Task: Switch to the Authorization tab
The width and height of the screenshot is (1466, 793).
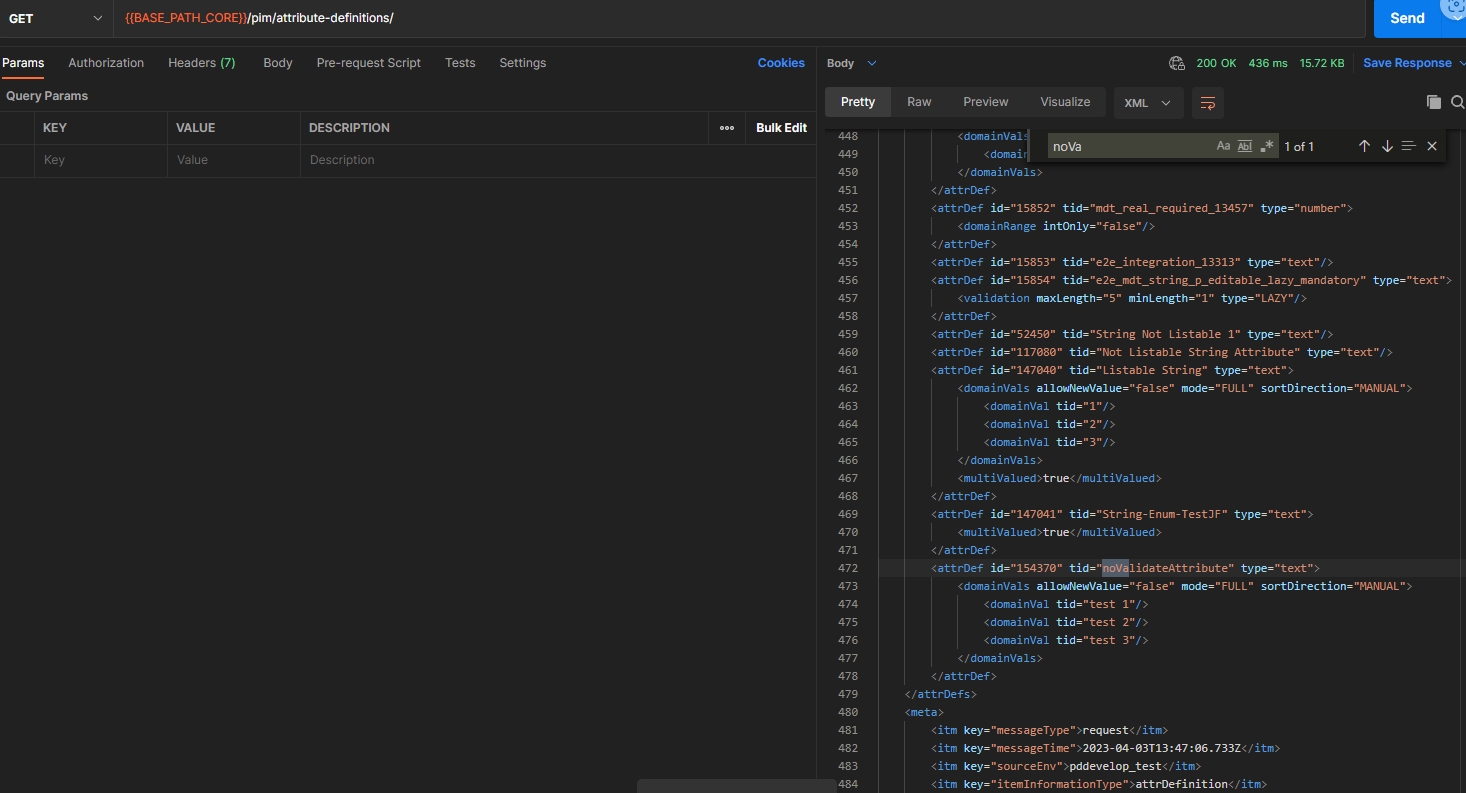Action: [x=106, y=63]
